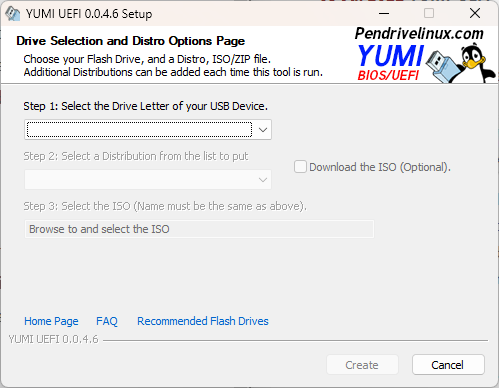Click the YUMI UEFI 0.0.4.6 footer text
Screen dimensions: 499x388
53,339
